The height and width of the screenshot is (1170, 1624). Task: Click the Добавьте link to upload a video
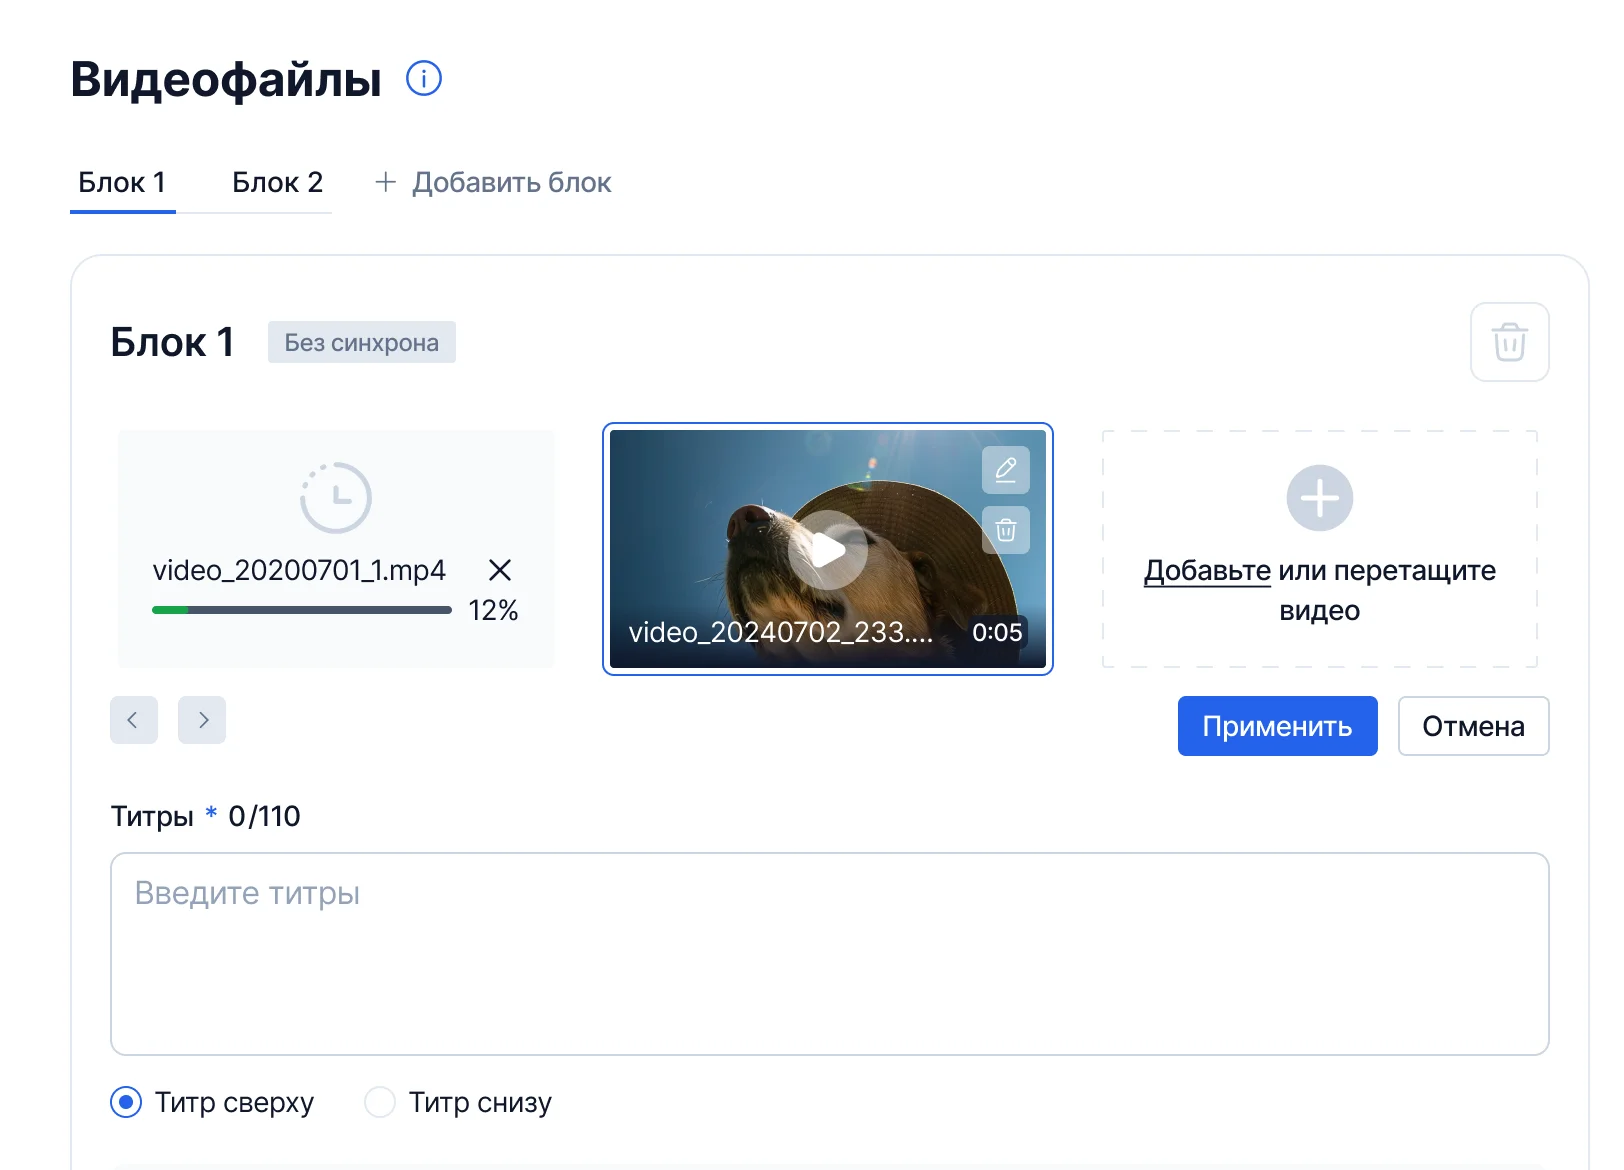point(1207,571)
